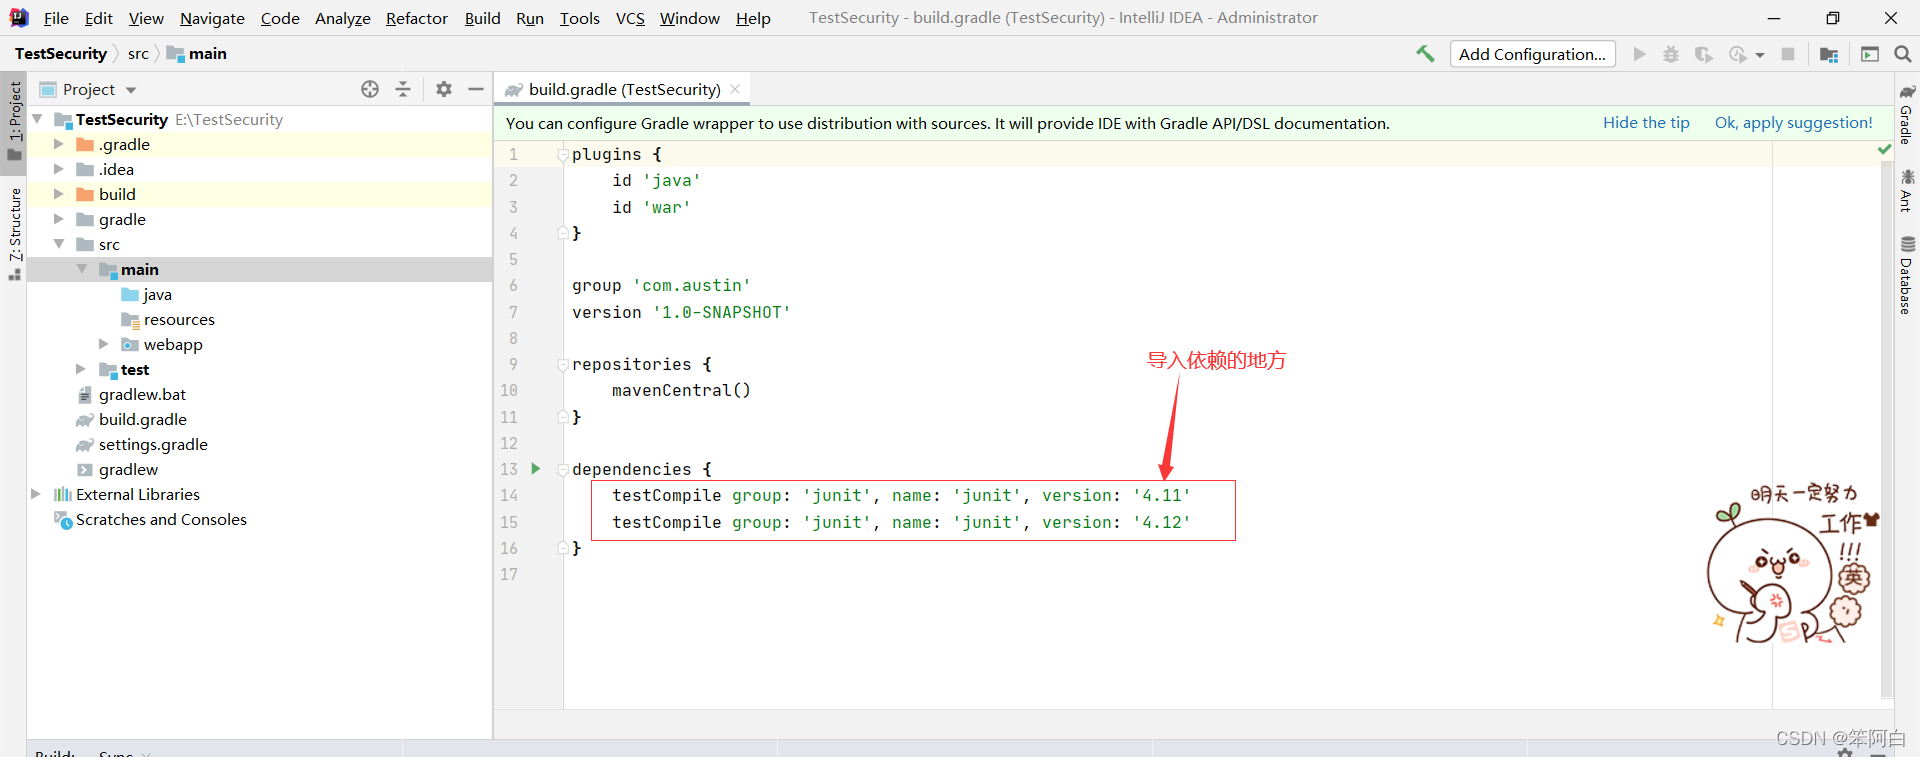Open the profiler run dropdown arrow
1920x757 pixels.
click(x=1760, y=55)
